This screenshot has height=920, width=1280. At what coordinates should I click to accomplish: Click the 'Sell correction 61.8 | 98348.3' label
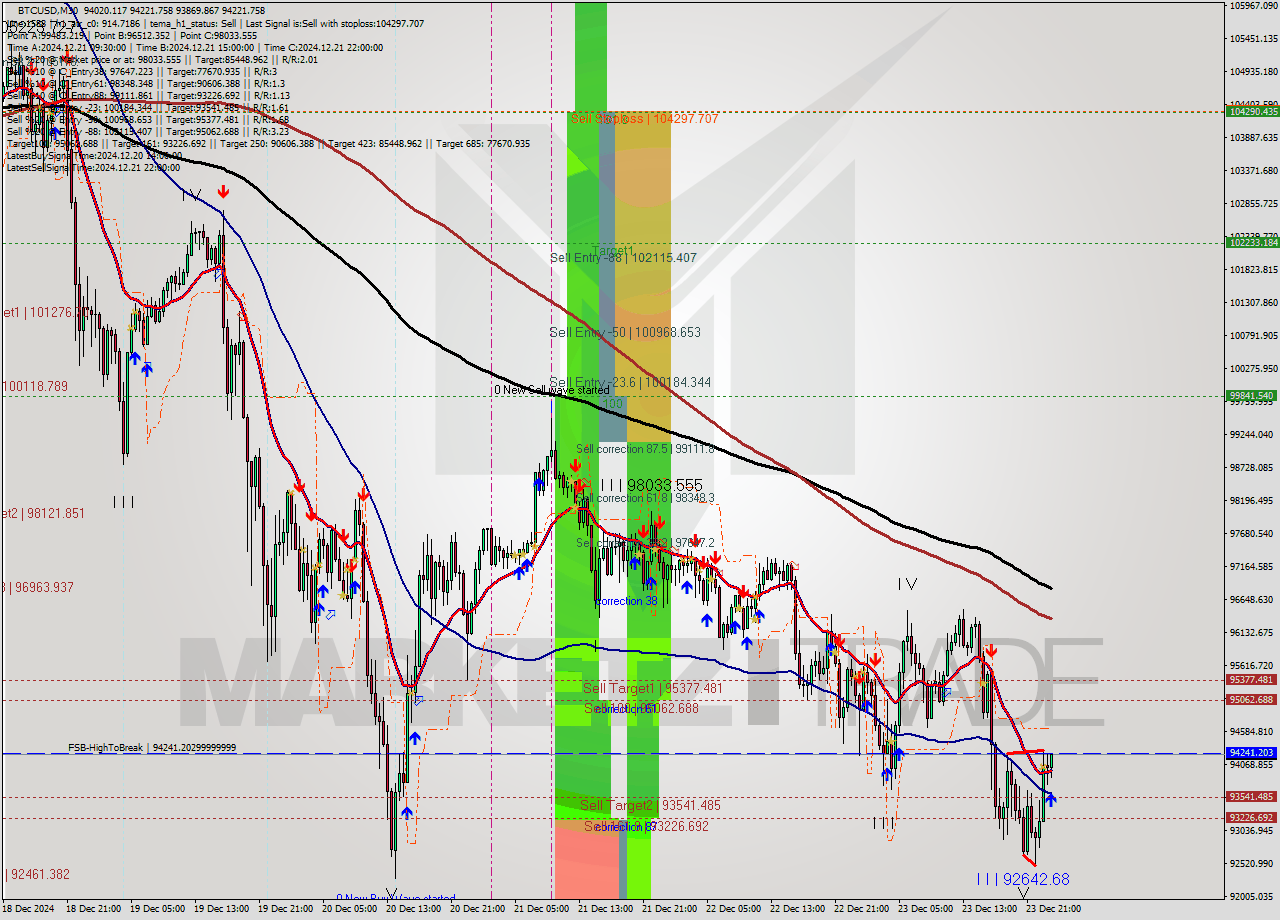[645, 498]
